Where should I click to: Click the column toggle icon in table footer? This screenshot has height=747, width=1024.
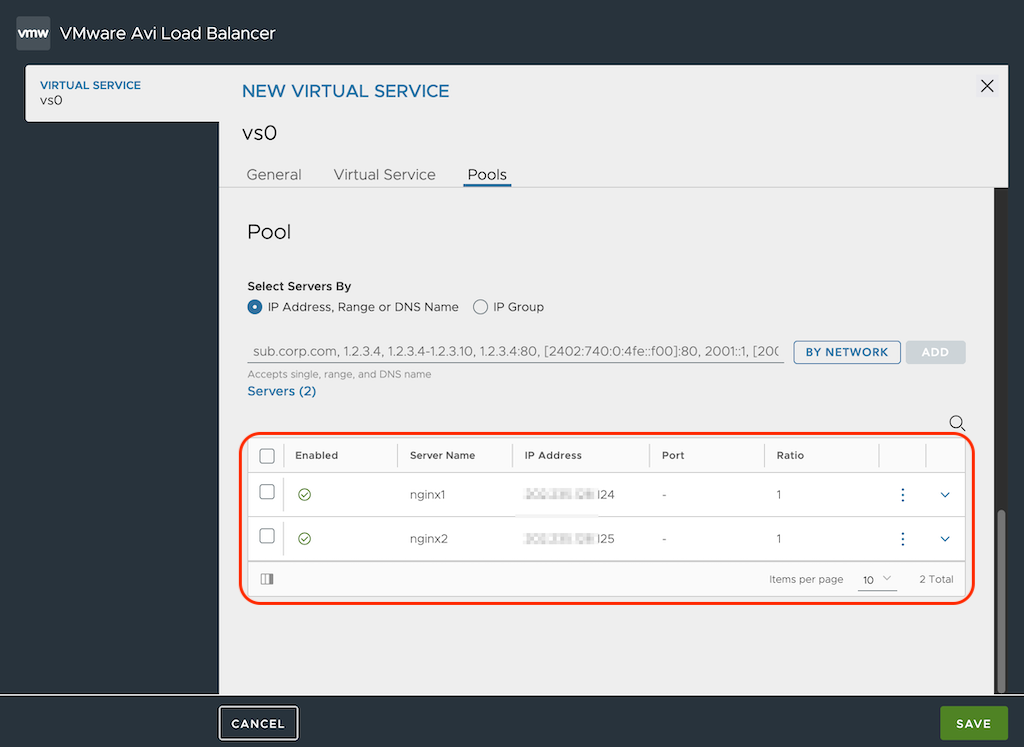tap(267, 579)
